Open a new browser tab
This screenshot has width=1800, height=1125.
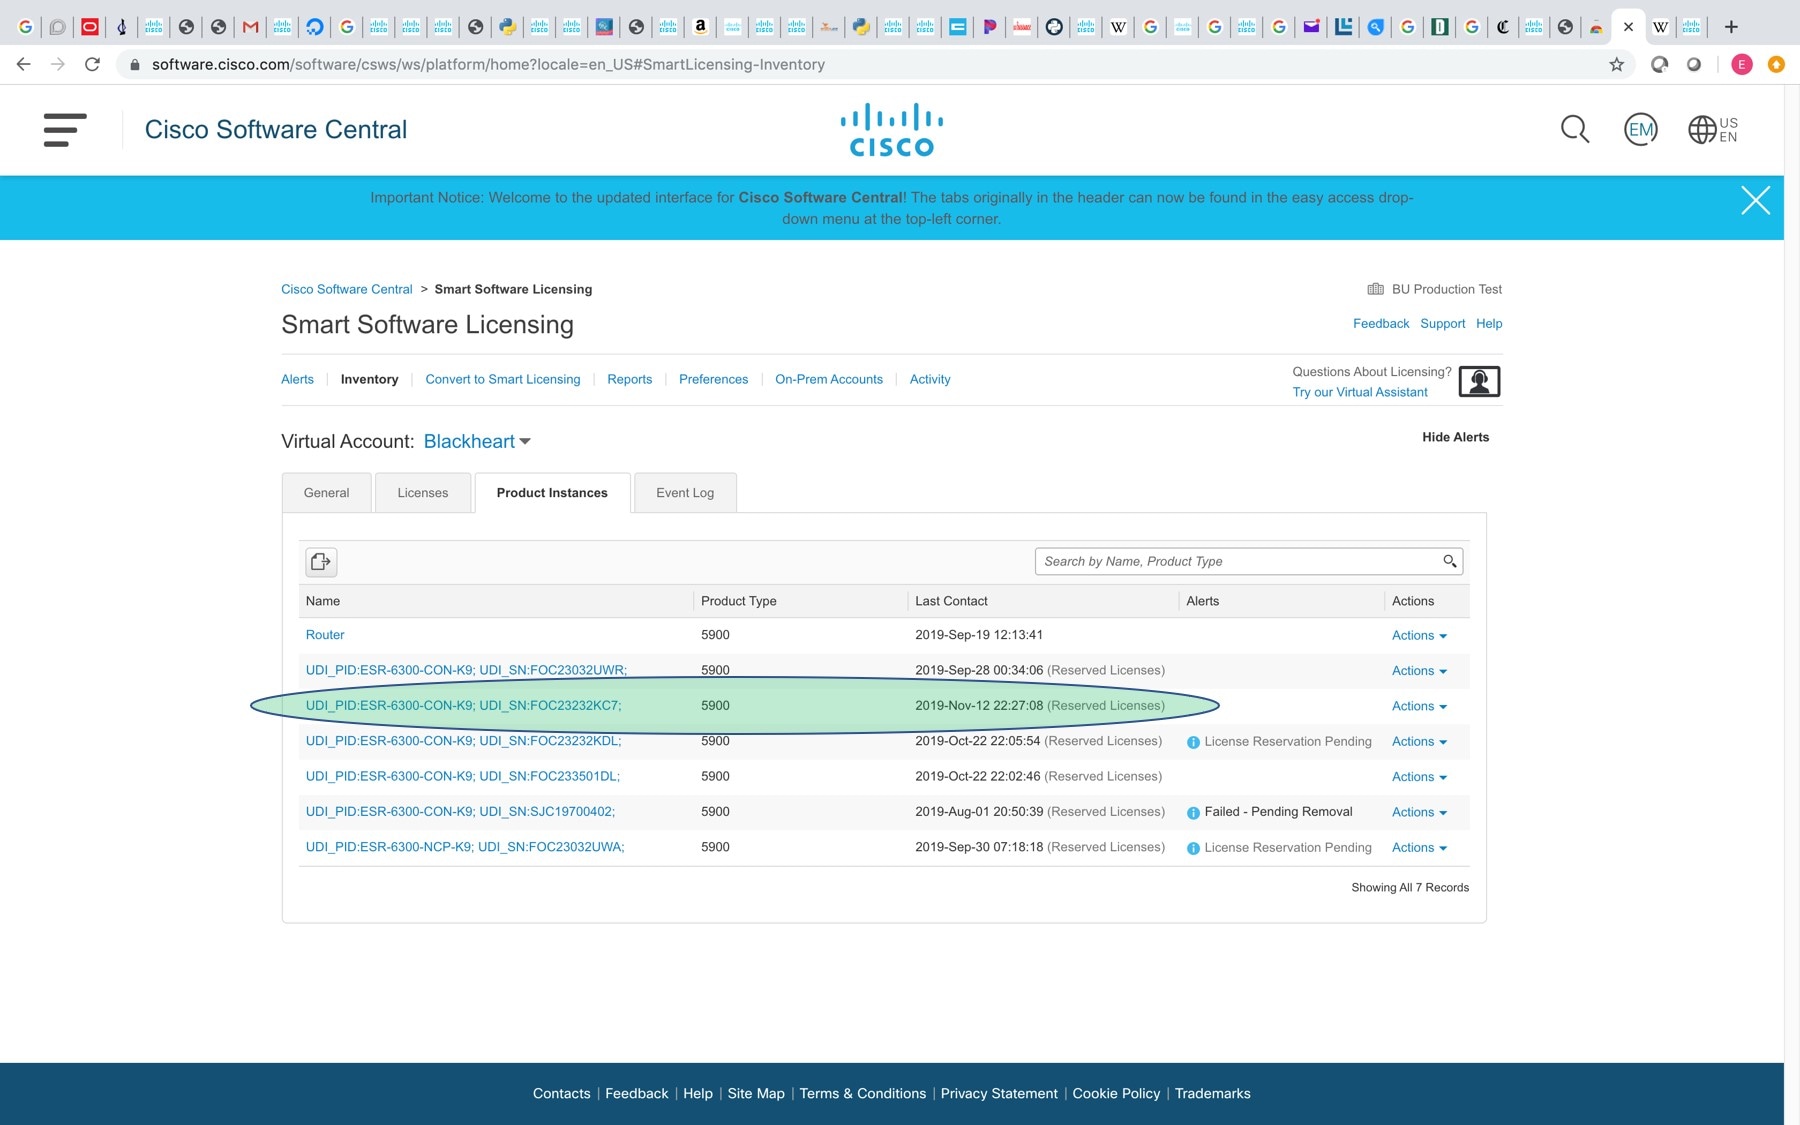coord(1731,27)
